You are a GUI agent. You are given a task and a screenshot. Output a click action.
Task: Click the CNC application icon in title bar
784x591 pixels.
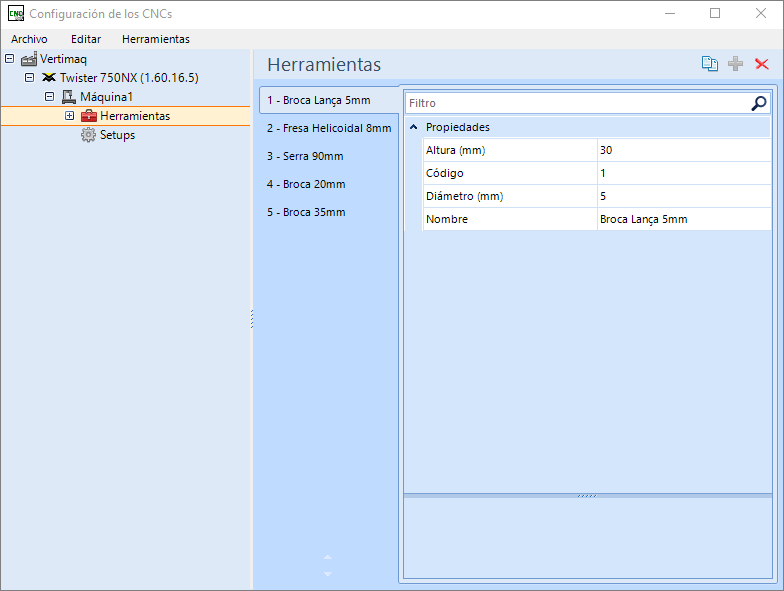(16, 14)
